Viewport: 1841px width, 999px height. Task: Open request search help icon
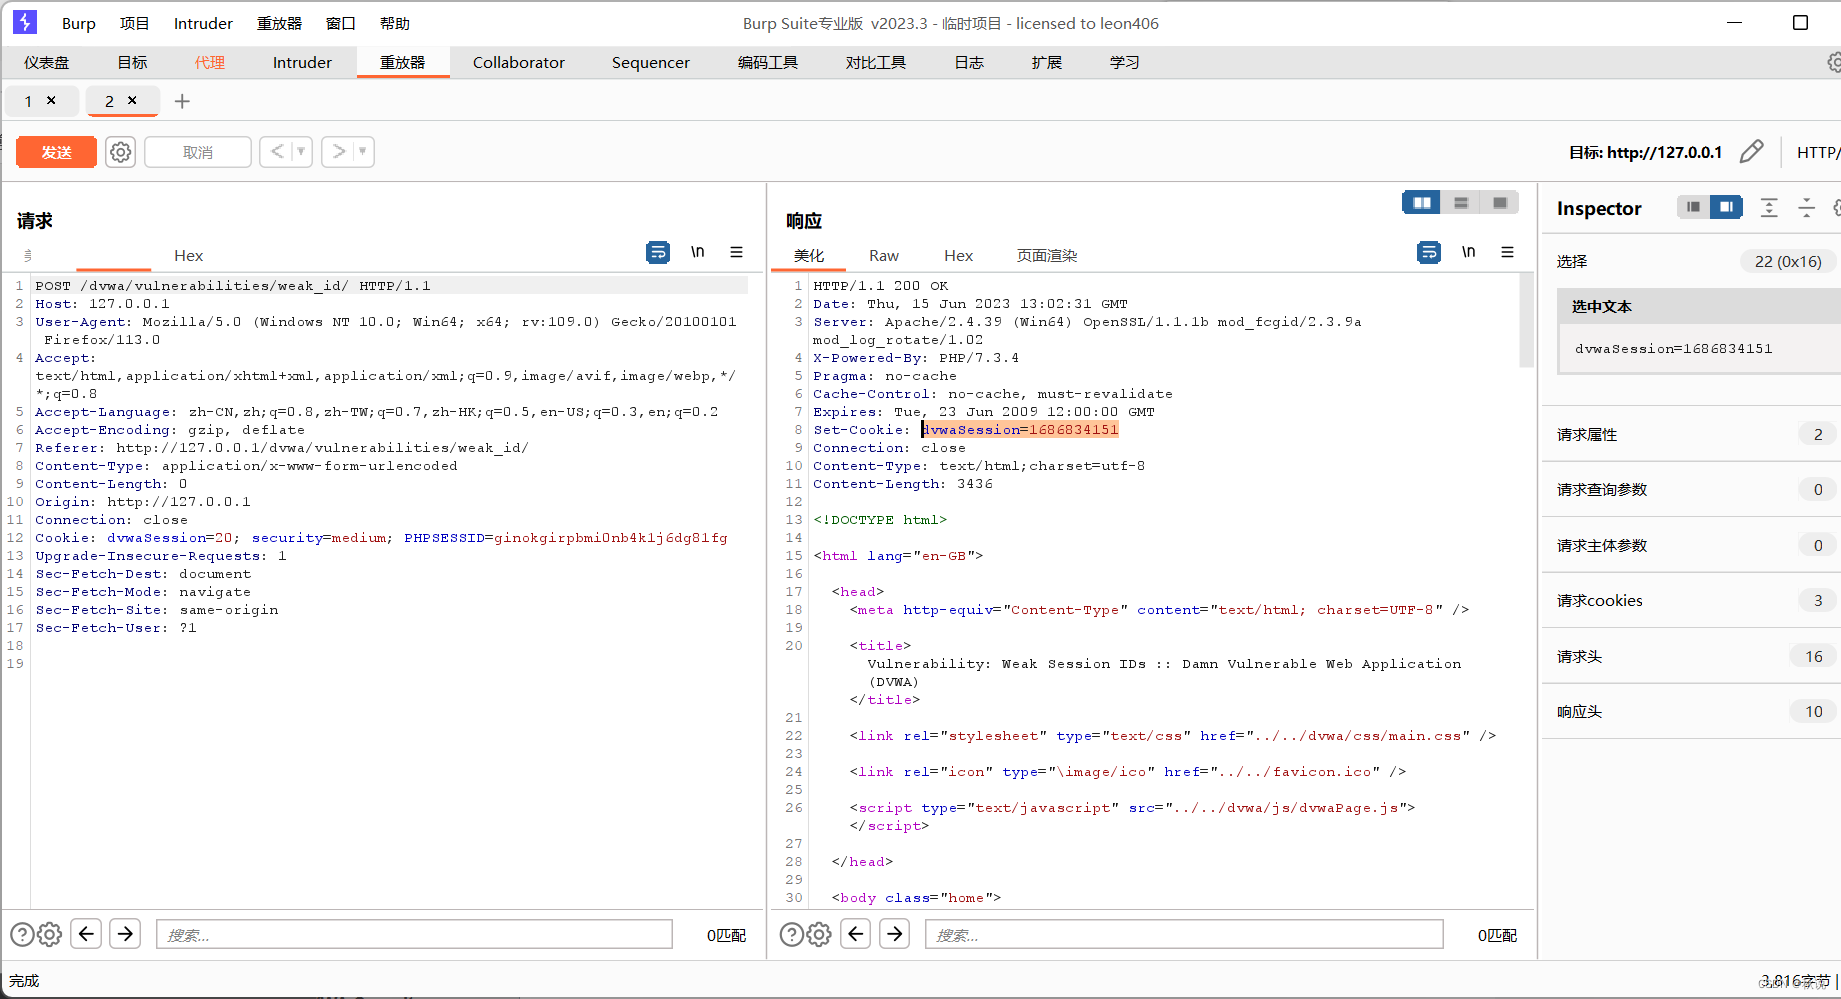coord(21,934)
